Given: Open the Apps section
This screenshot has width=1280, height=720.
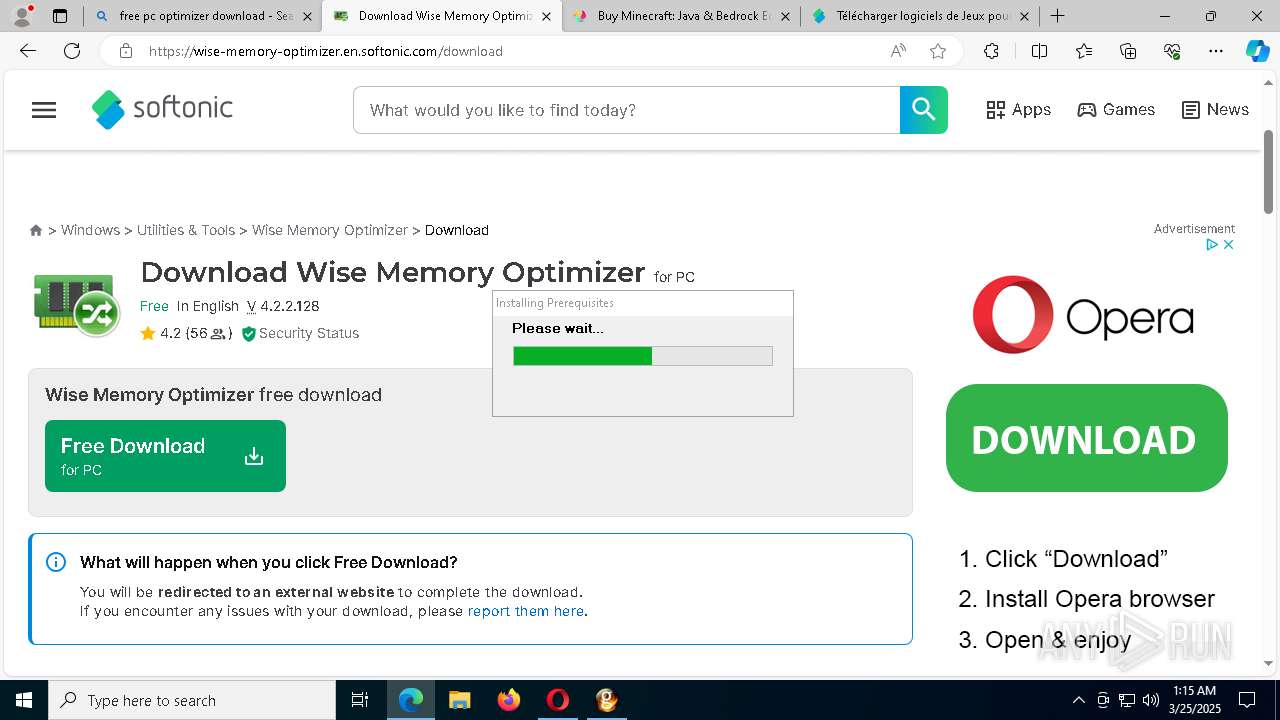Looking at the screenshot, I should pyautogui.click(x=1018, y=110).
